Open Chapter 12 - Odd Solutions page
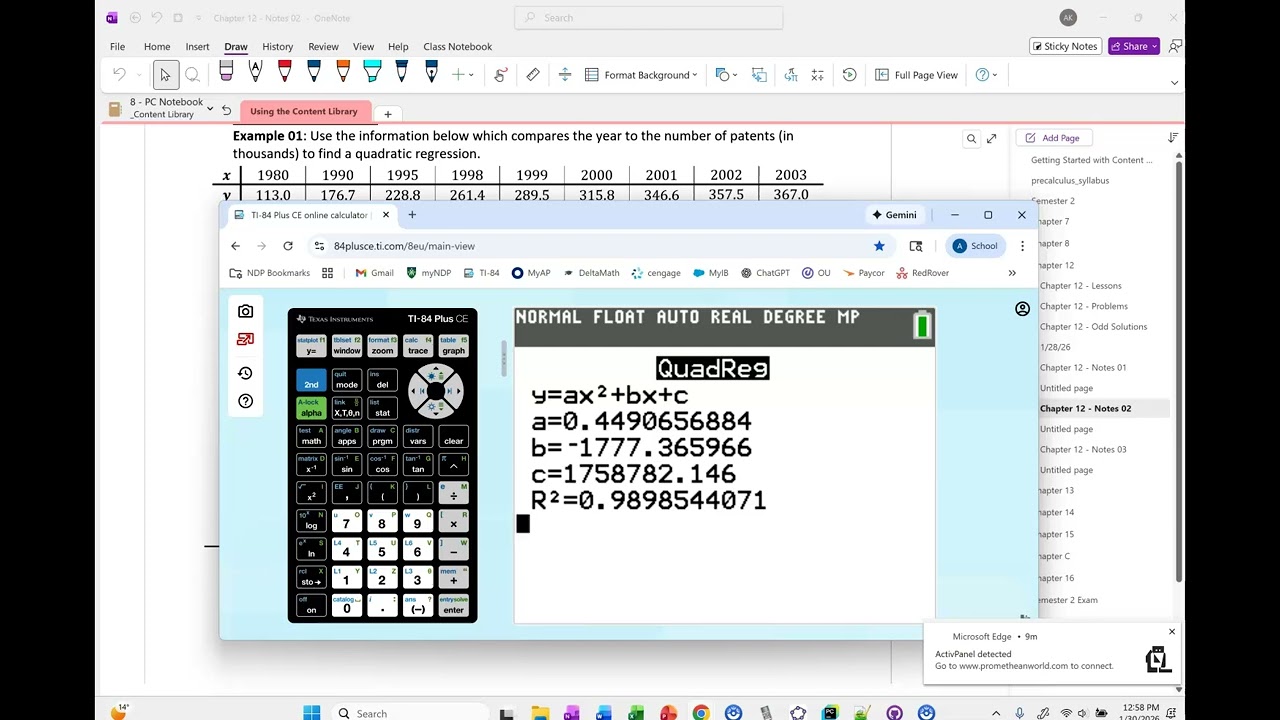The width and height of the screenshot is (1280, 720). [x=1093, y=327]
